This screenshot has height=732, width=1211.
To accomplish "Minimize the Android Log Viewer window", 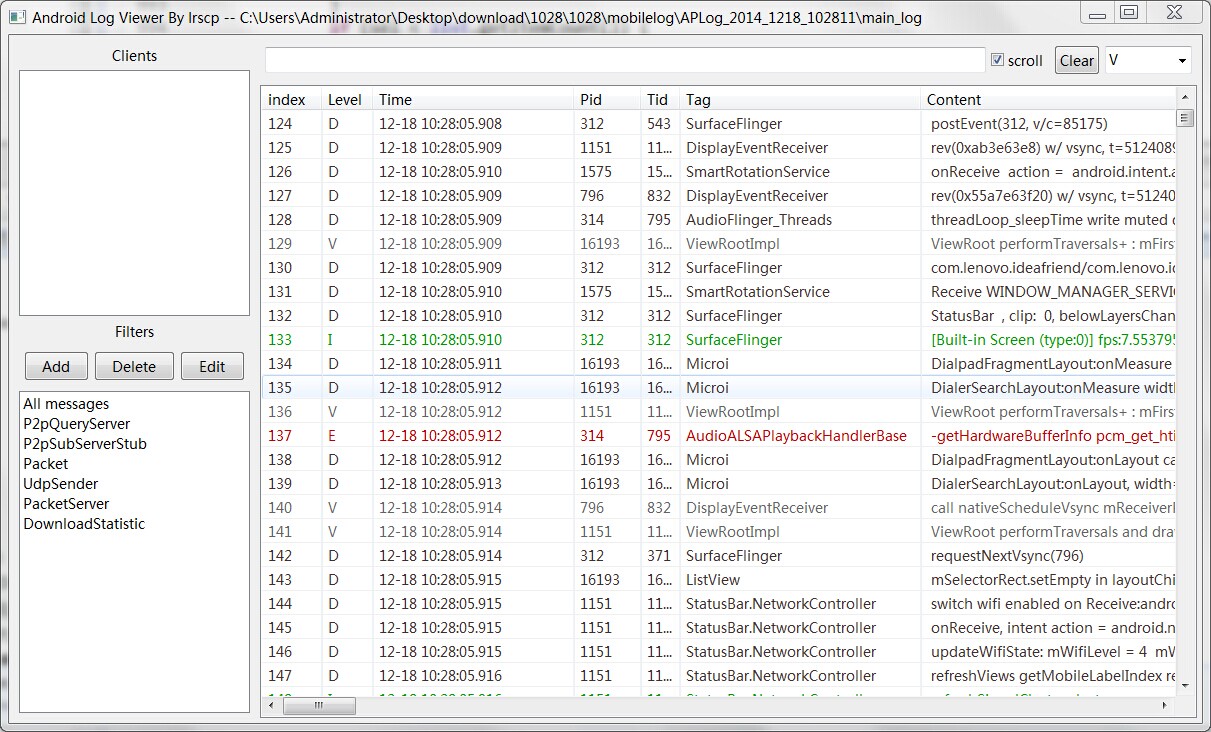I will click(1098, 13).
